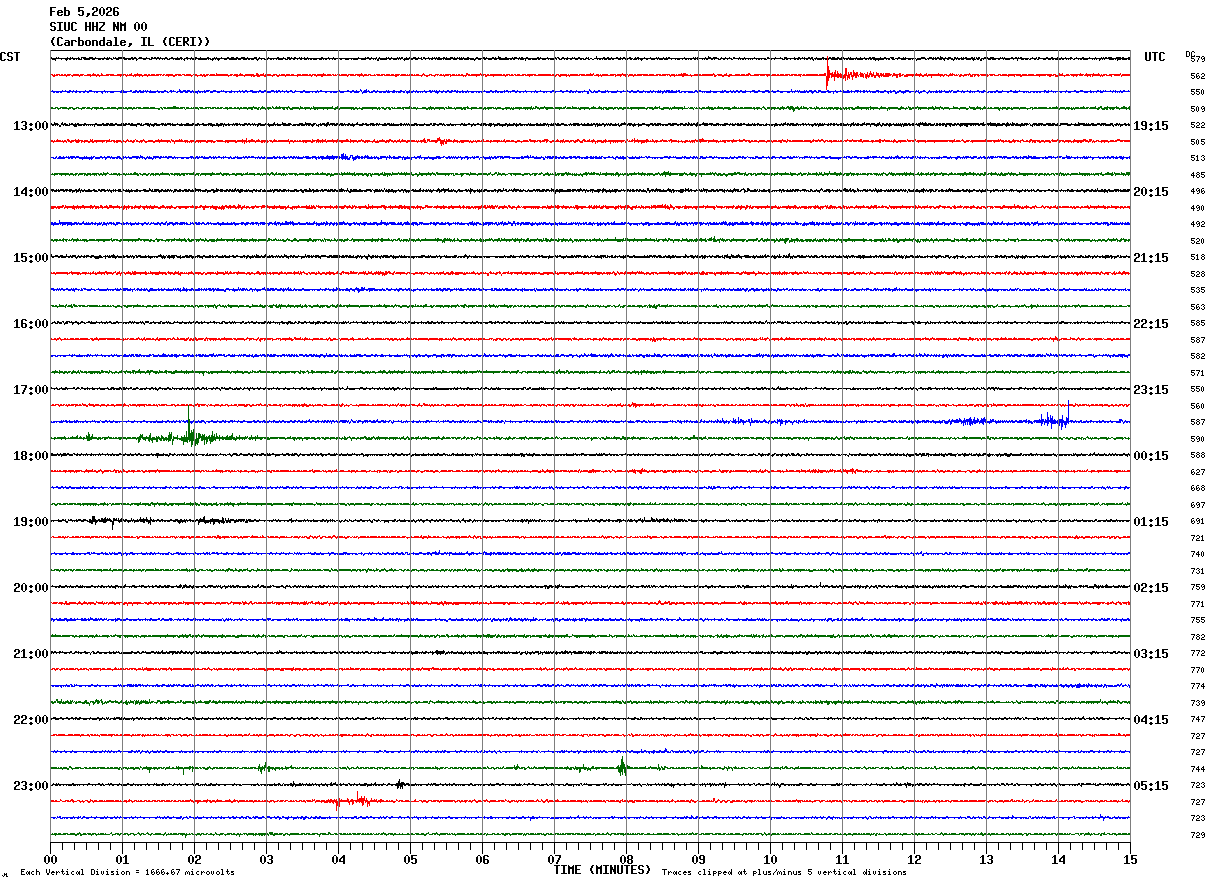Click the UTC column header

pos(1155,57)
